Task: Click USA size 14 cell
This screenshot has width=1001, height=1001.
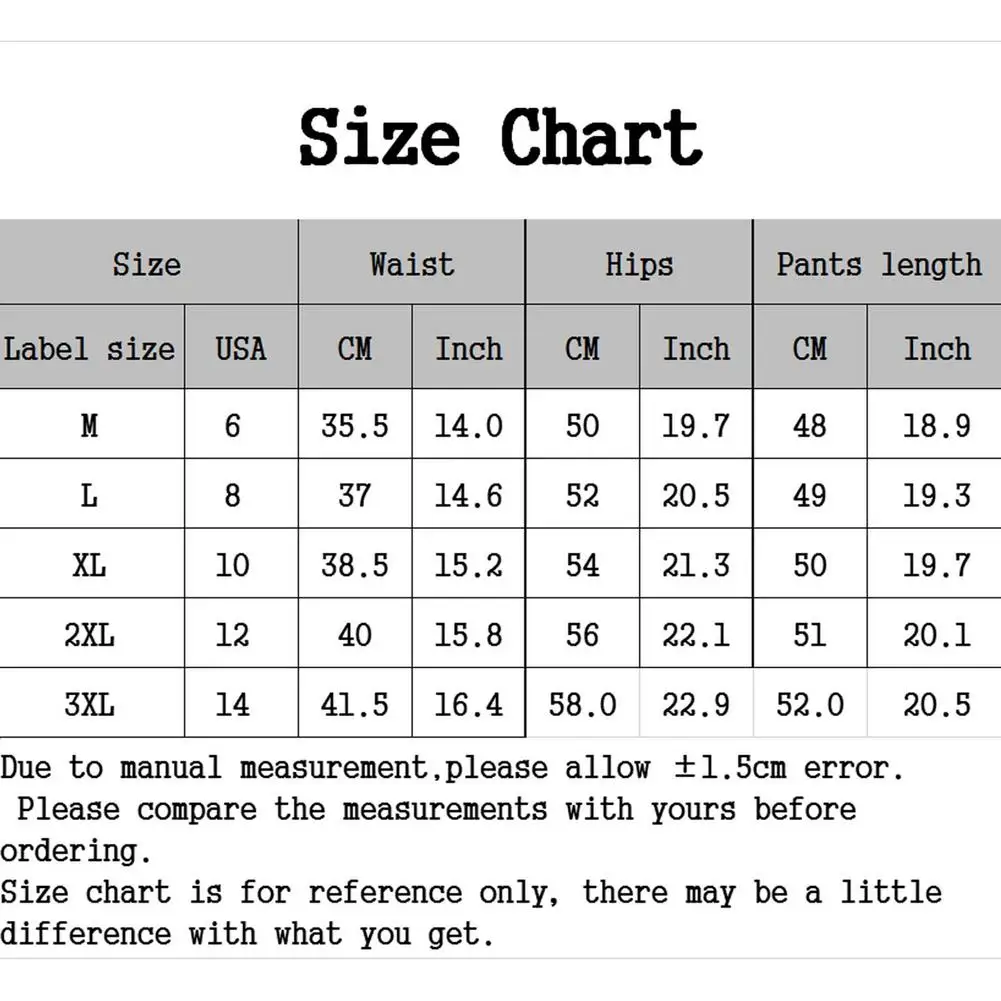Action: click(232, 704)
